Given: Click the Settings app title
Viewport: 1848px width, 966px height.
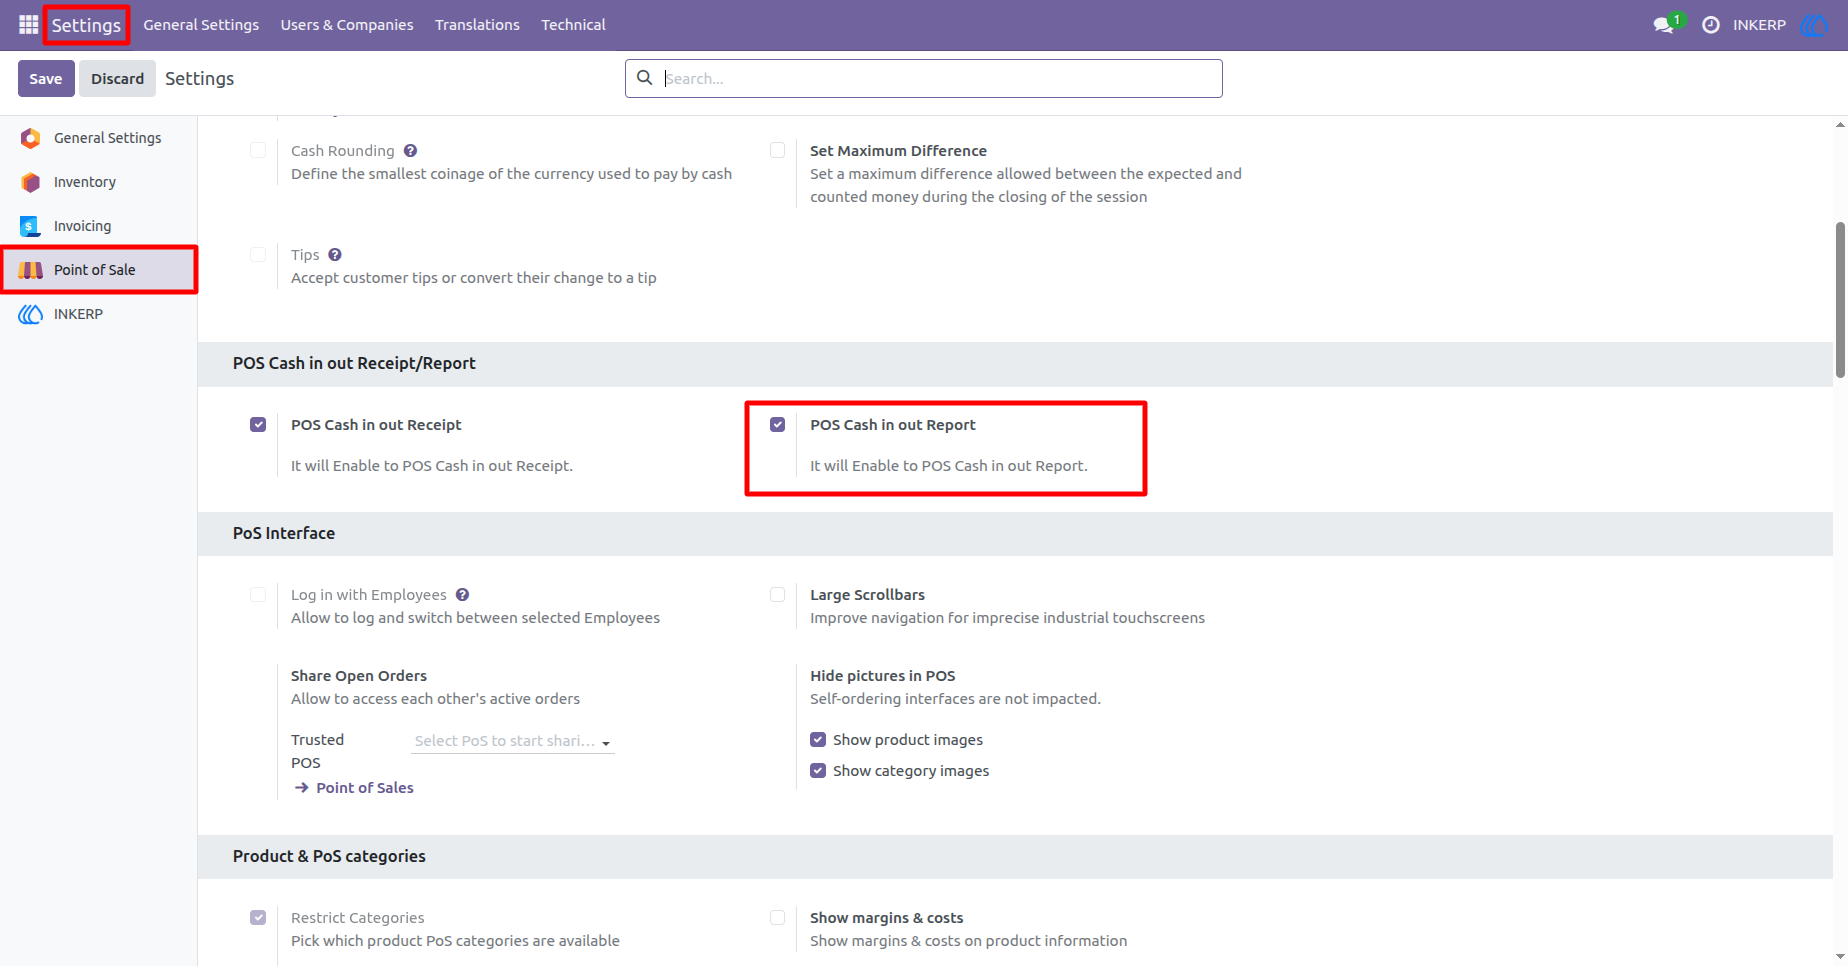Looking at the screenshot, I should coord(86,25).
